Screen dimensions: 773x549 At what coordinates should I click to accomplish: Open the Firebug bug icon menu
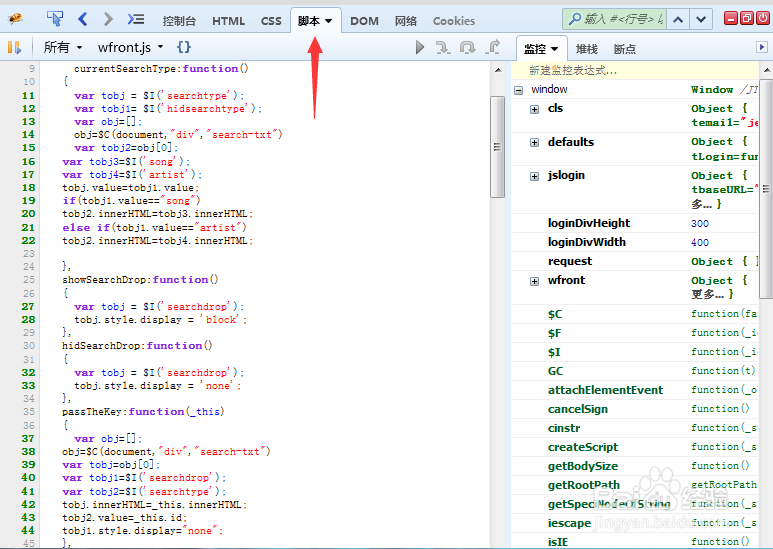click(x=15, y=20)
